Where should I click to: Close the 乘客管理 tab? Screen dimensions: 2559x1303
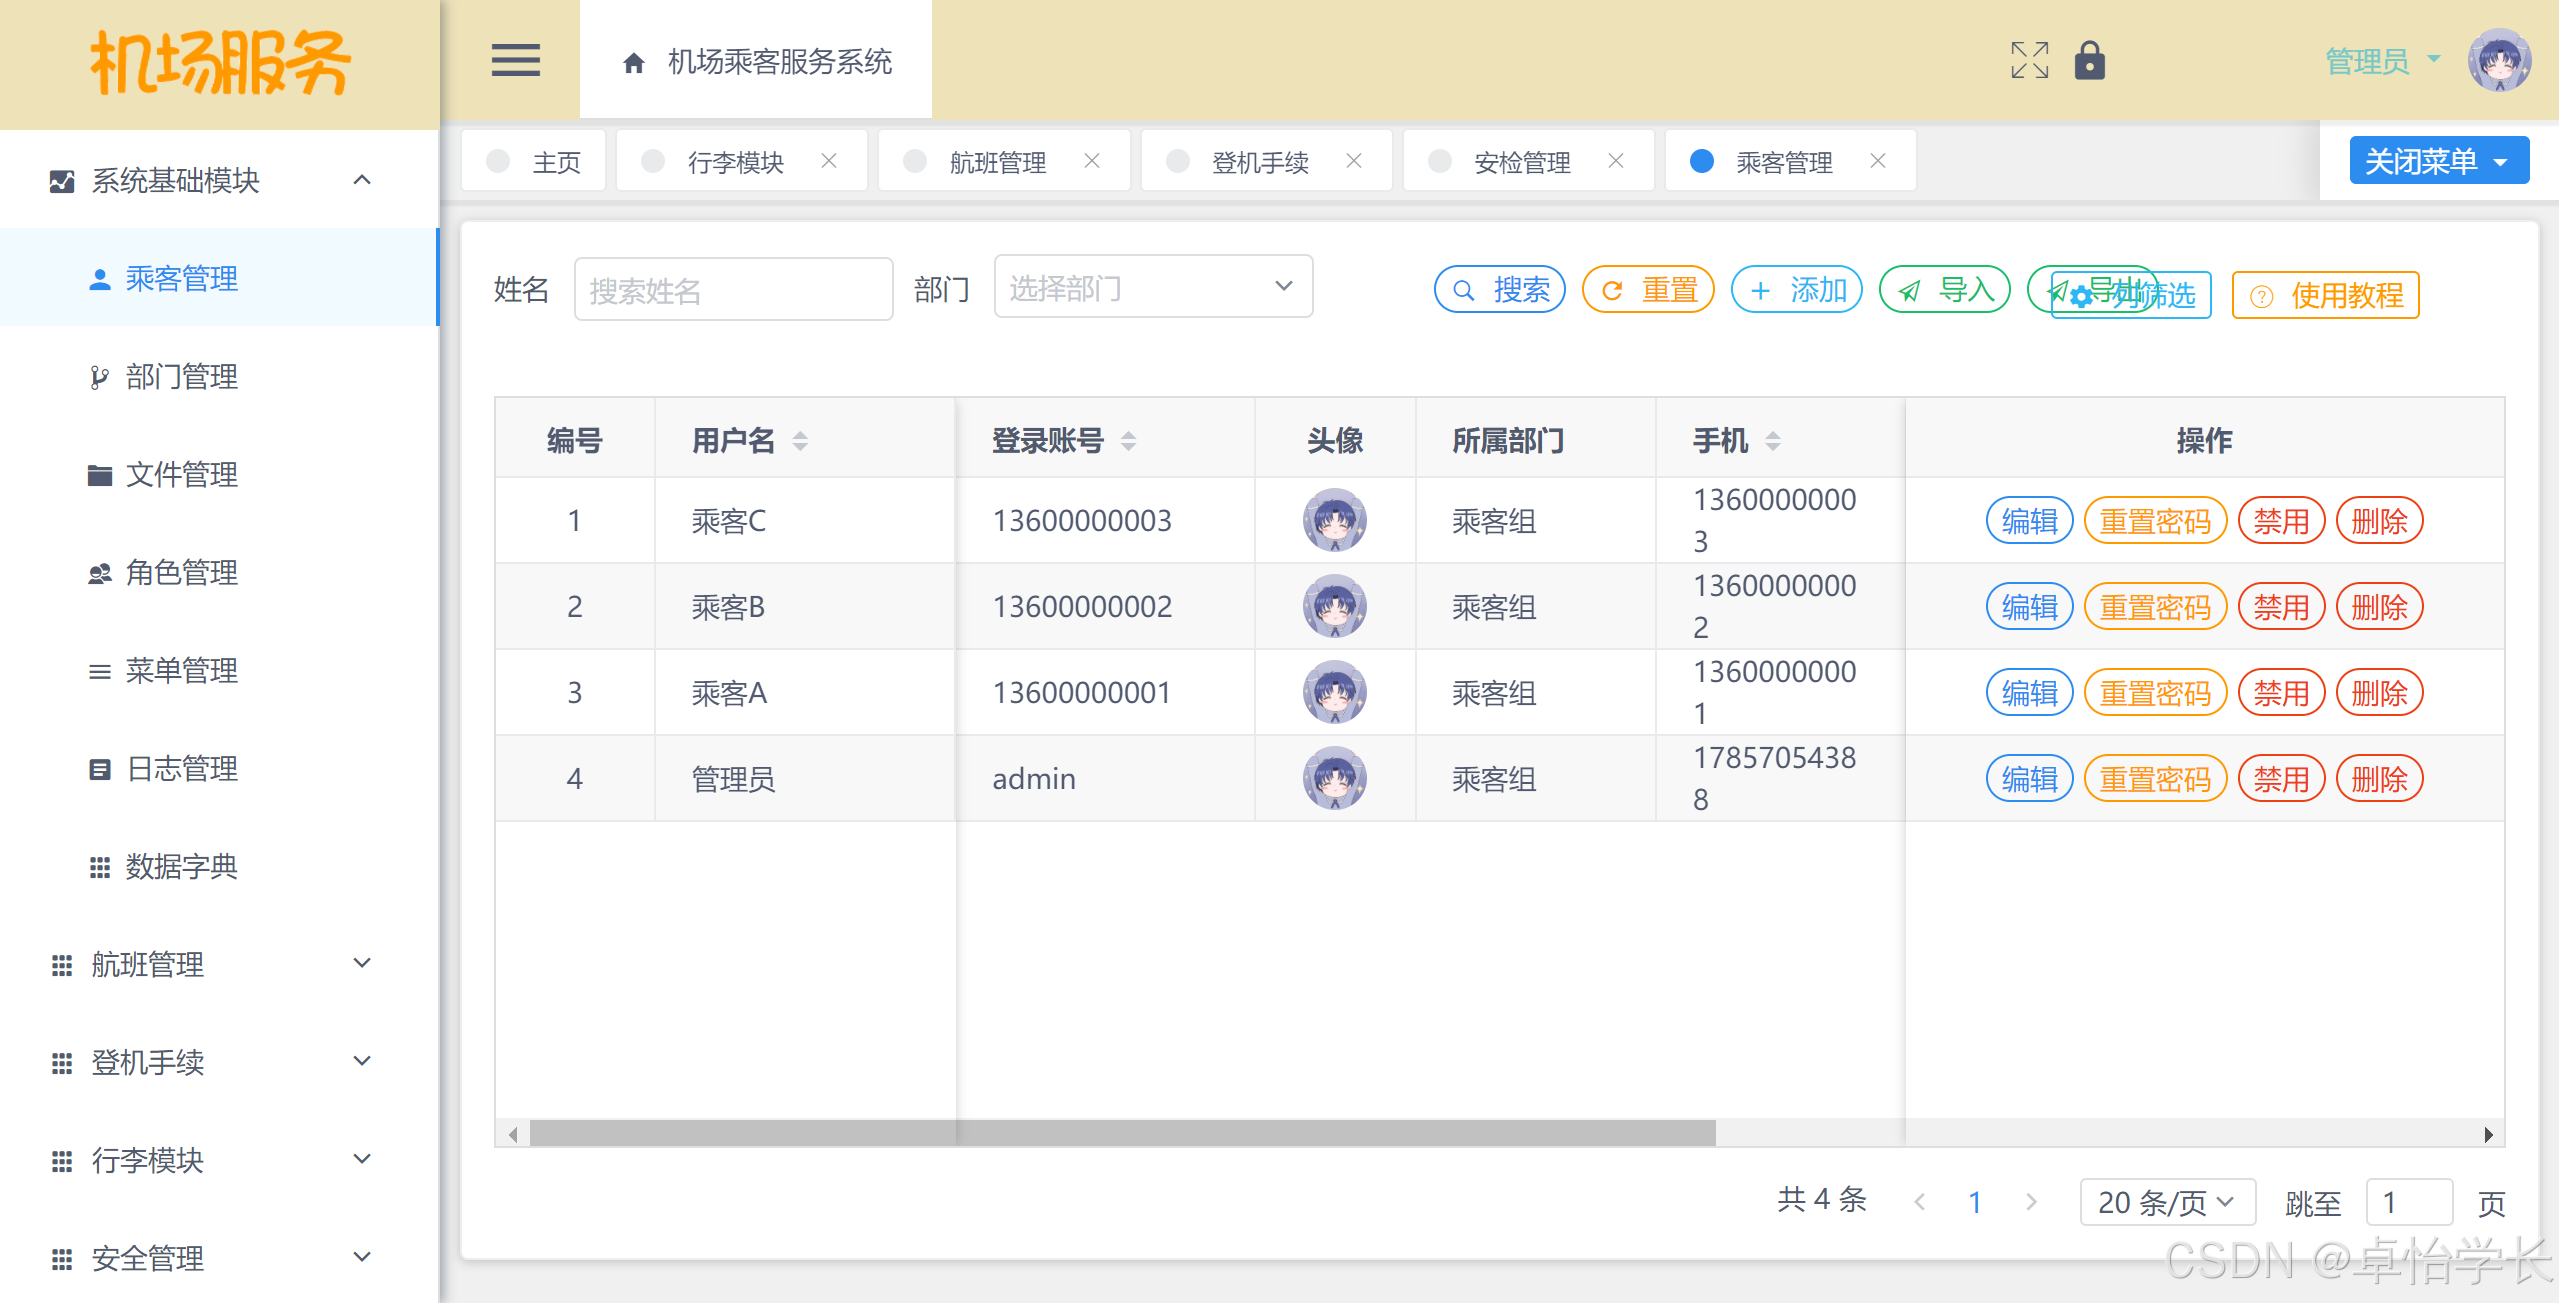tap(1878, 160)
